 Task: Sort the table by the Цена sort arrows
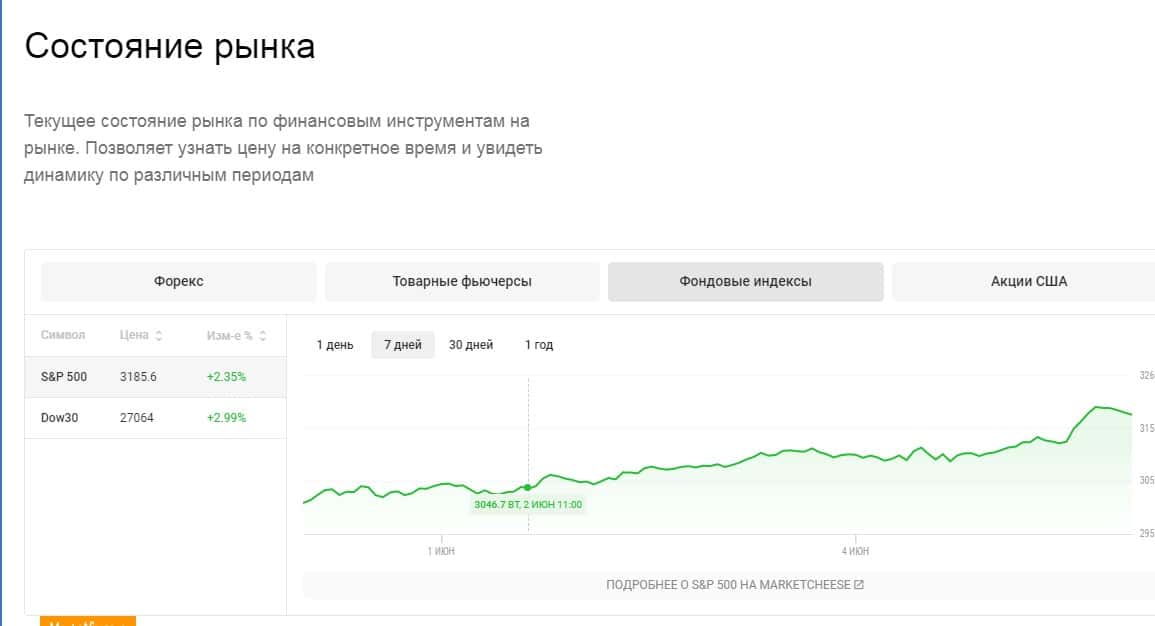point(158,336)
